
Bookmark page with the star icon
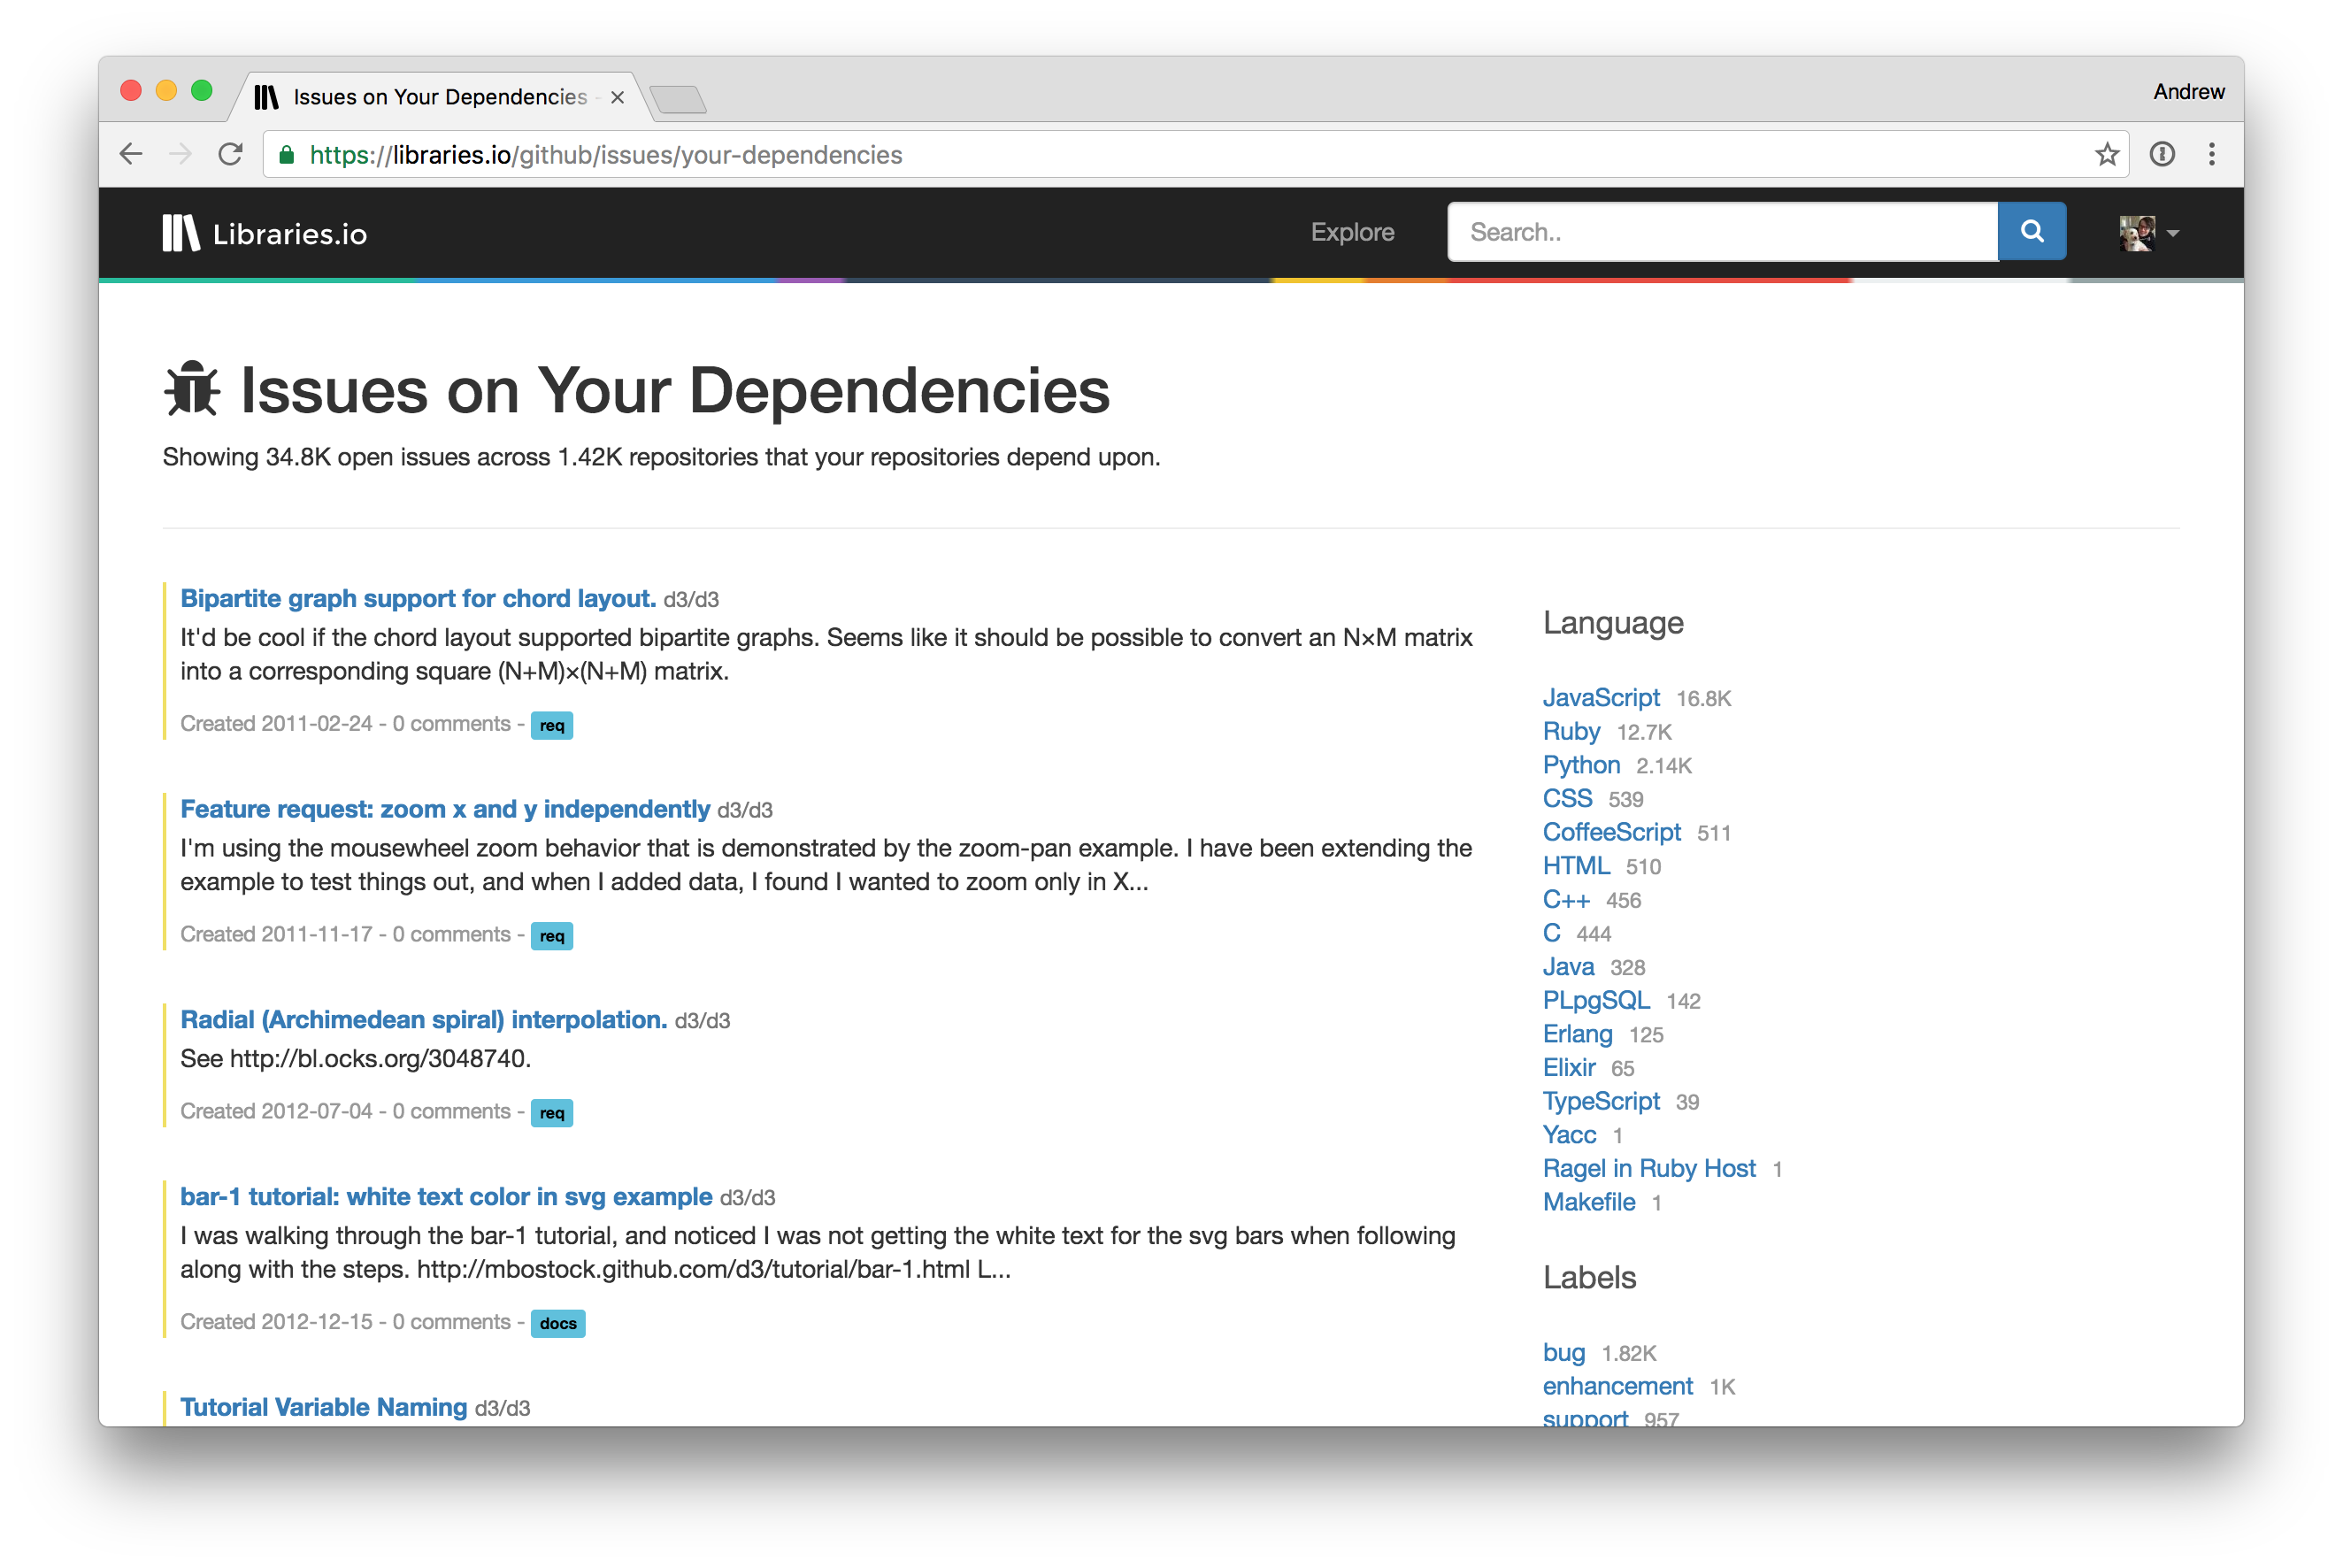click(2106, 155)
